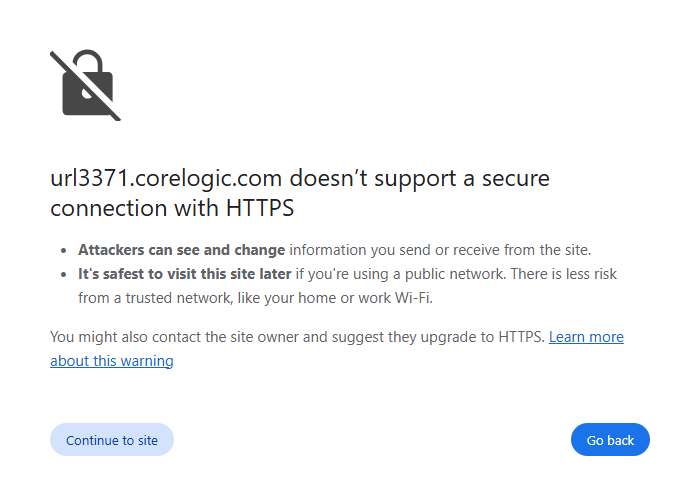
Task: Click the 'connection with HTTPS' heading line
Action: tap(172, 208)
